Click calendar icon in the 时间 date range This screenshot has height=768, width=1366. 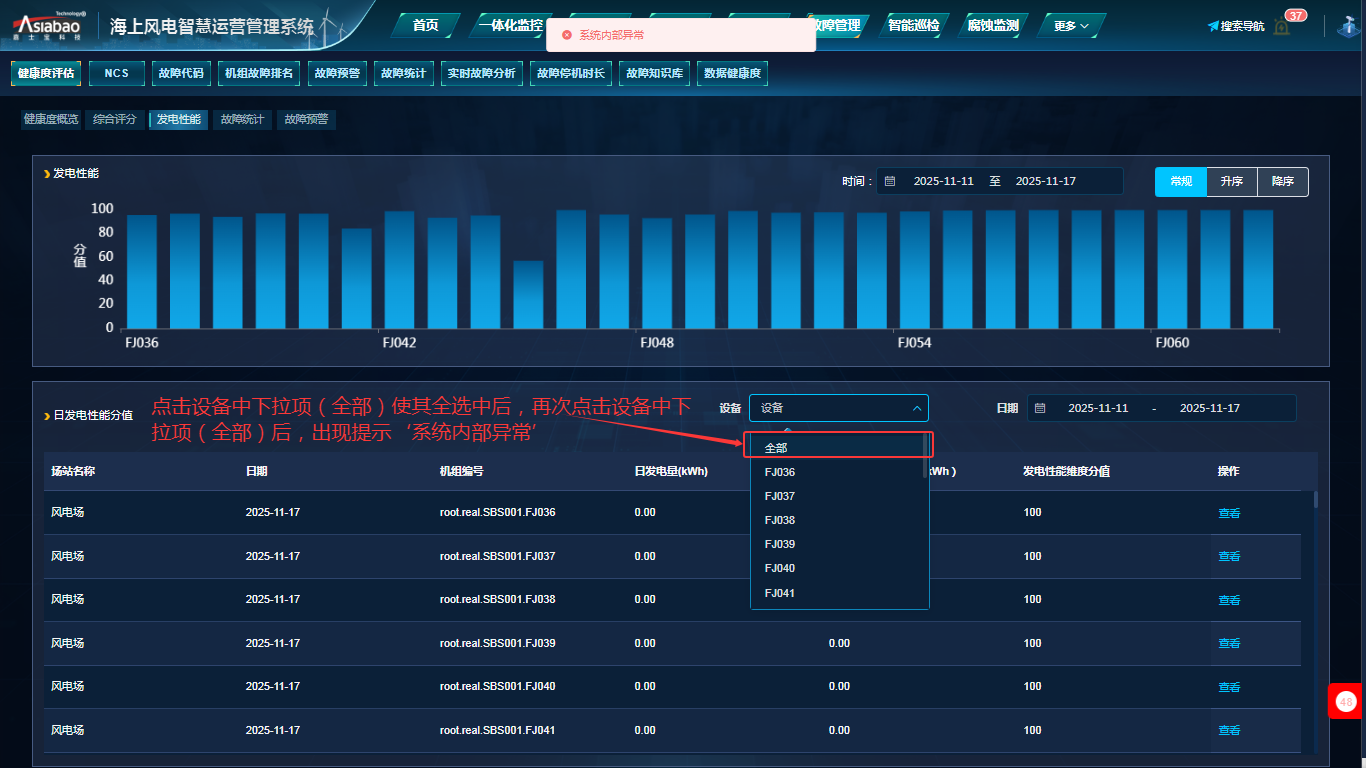889,182
